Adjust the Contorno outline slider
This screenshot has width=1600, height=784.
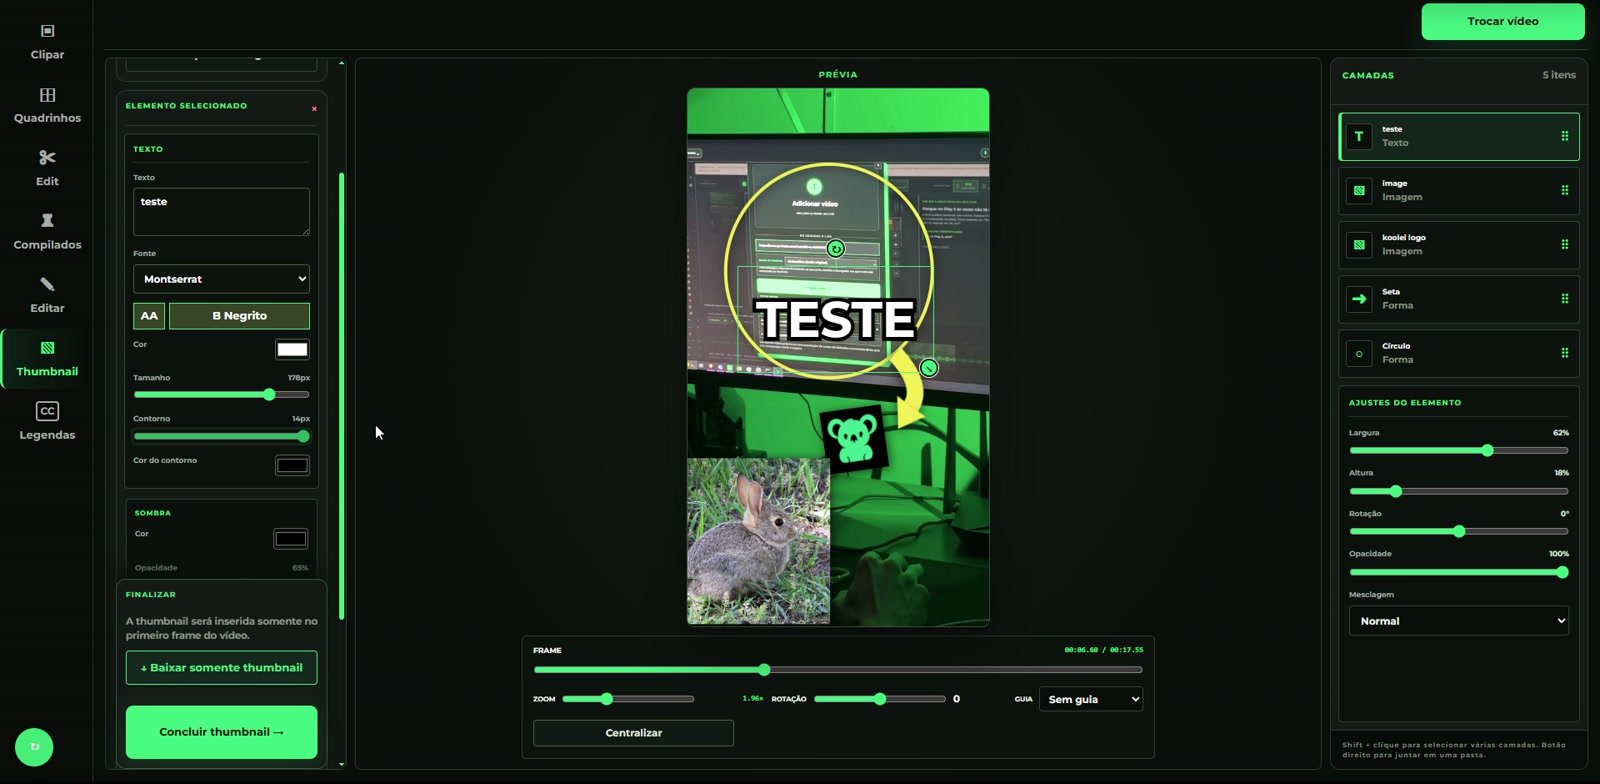(221, 436)
